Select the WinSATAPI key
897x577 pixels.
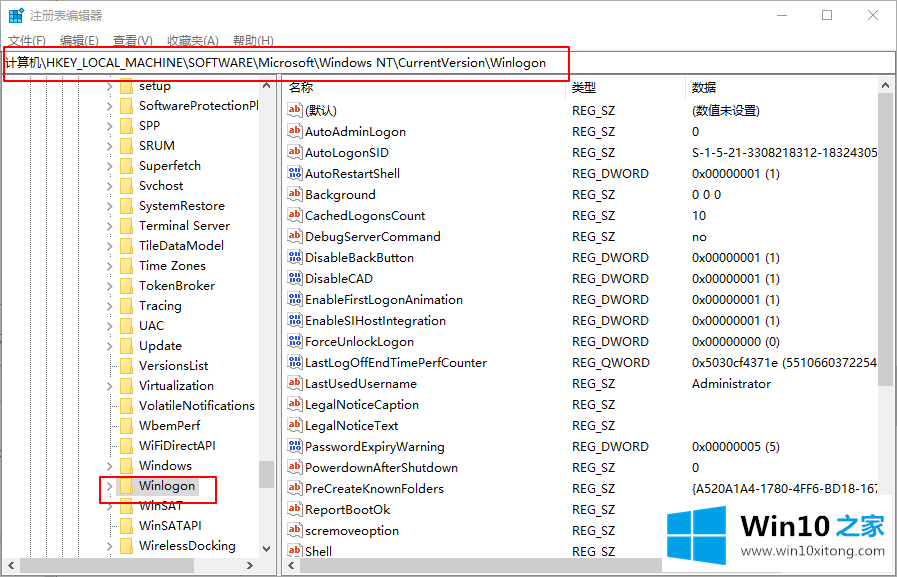[x=170, y=526]
